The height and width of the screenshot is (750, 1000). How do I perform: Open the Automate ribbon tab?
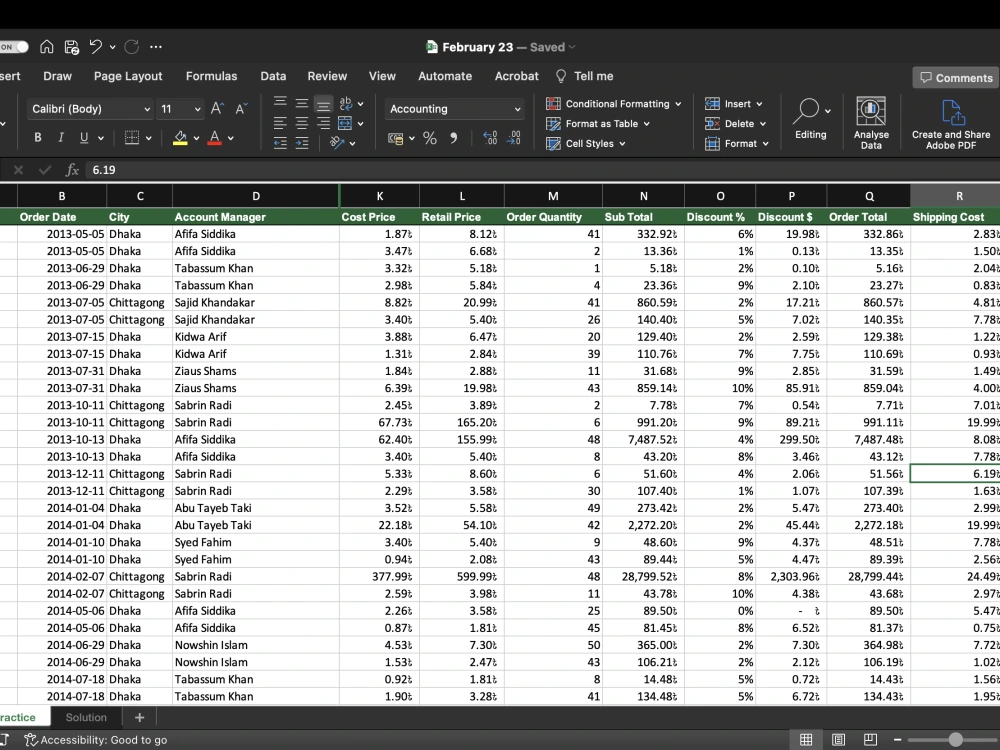[445, 76]
